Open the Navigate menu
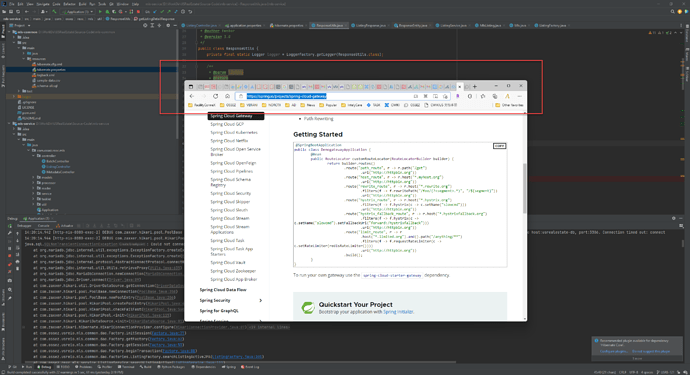The height and width of the screenshot is (375, 690). point(43,4)
